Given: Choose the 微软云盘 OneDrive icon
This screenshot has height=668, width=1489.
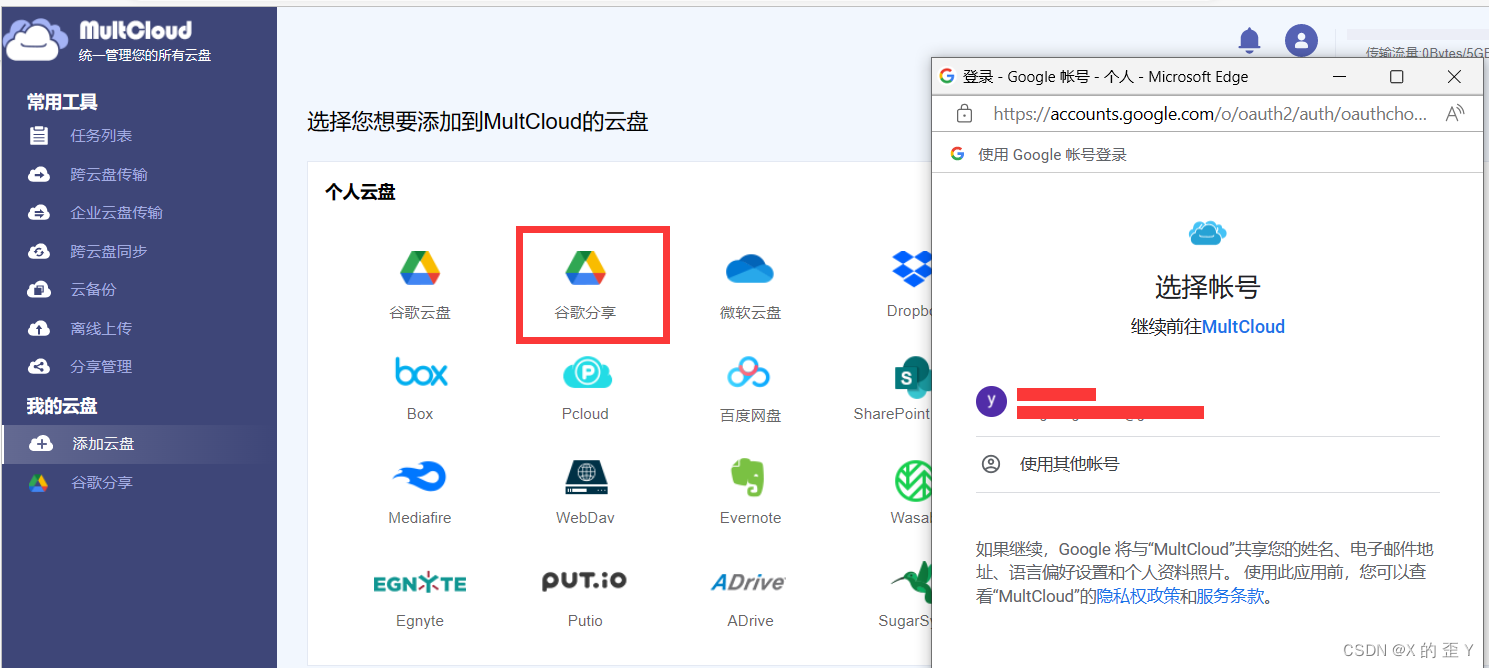Looking at the screenshot, I should point(750,269).
